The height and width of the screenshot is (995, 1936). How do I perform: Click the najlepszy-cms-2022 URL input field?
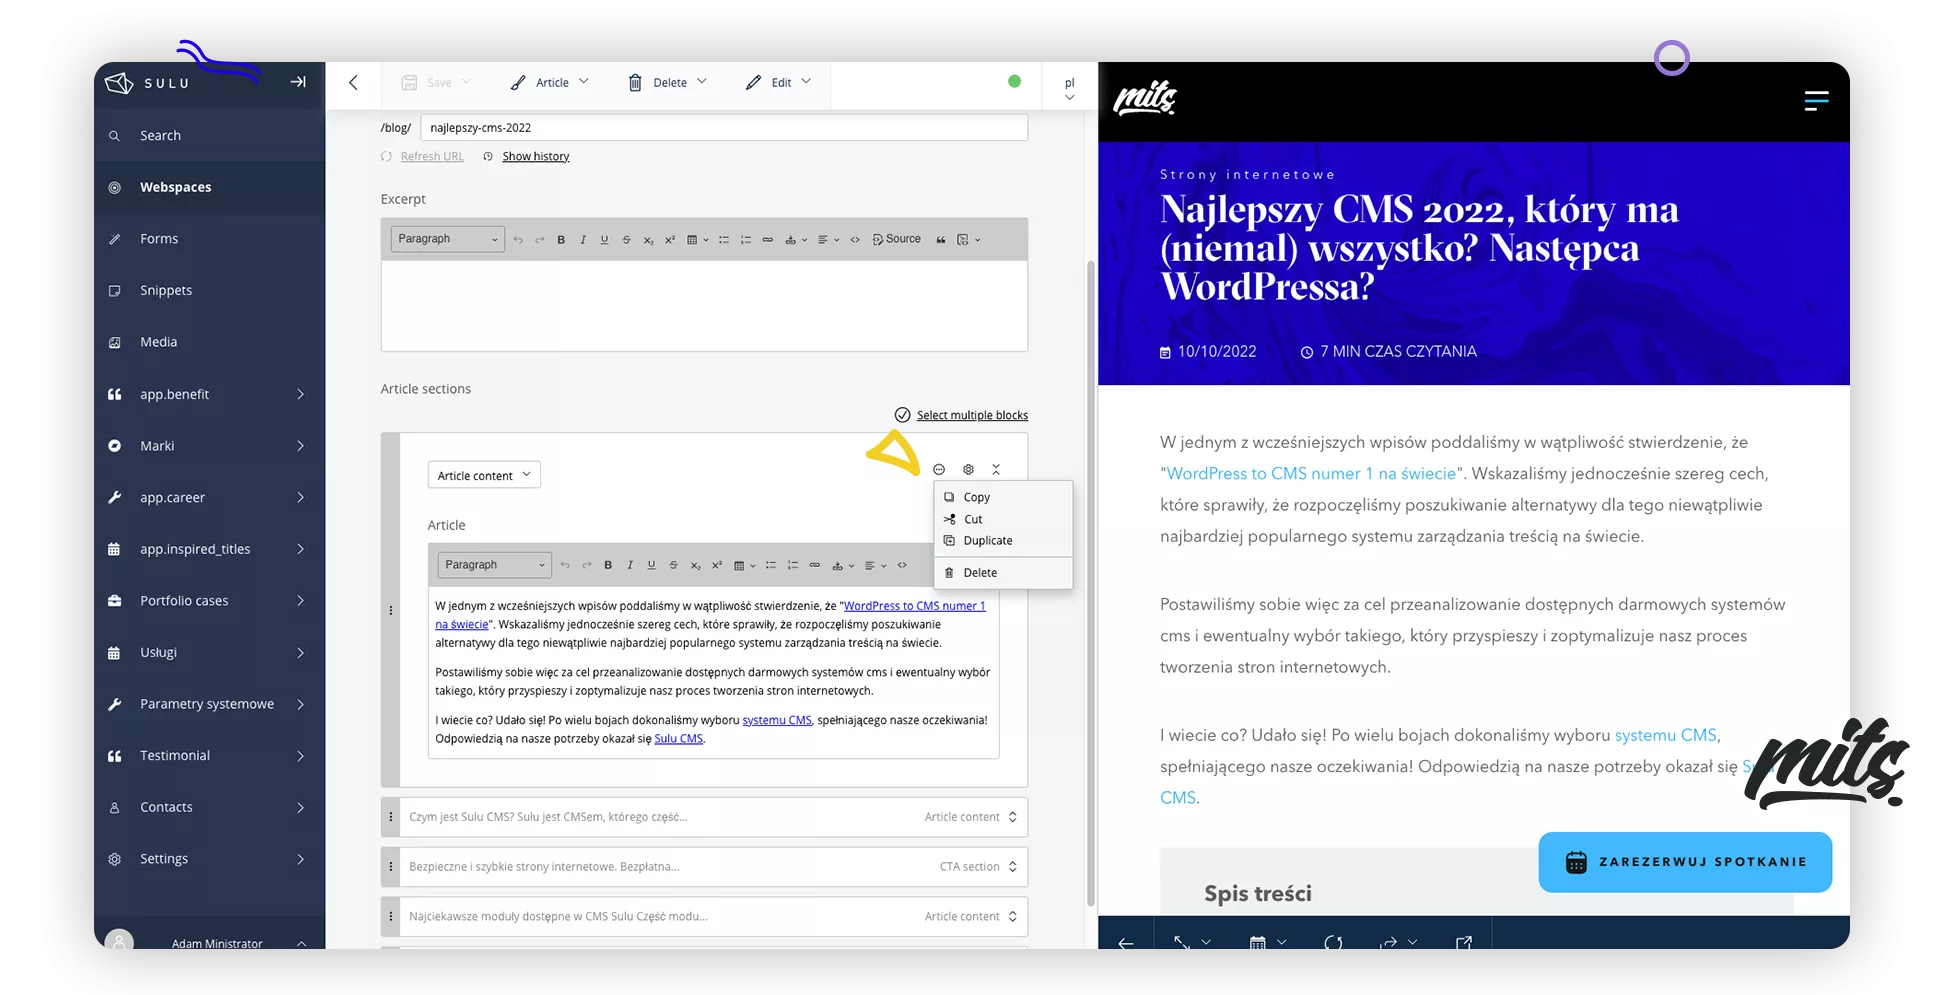pos(723,128)
